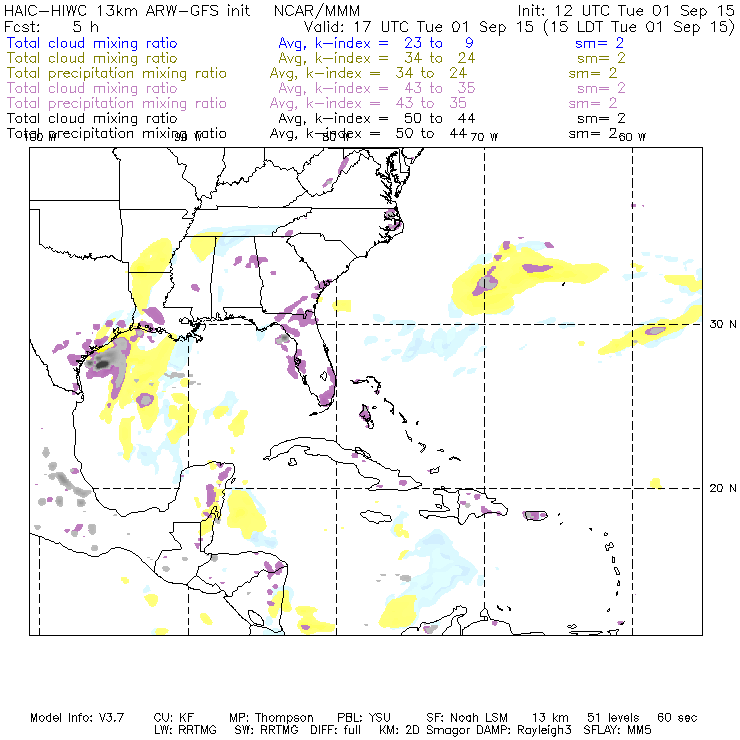
Task: Select the "Init: 12 UTC Tue 01 Sep 15" text
Action: coord(626,10)
